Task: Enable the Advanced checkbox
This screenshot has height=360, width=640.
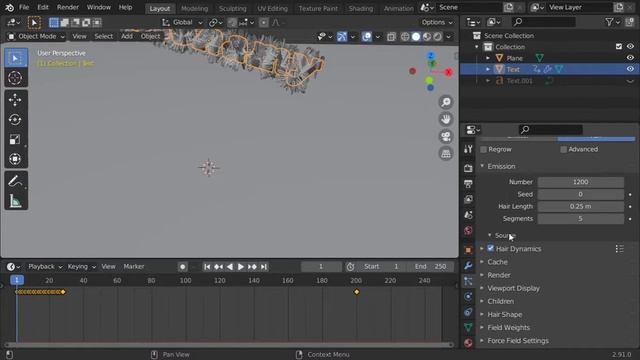Action: click(x=564, y=149)
